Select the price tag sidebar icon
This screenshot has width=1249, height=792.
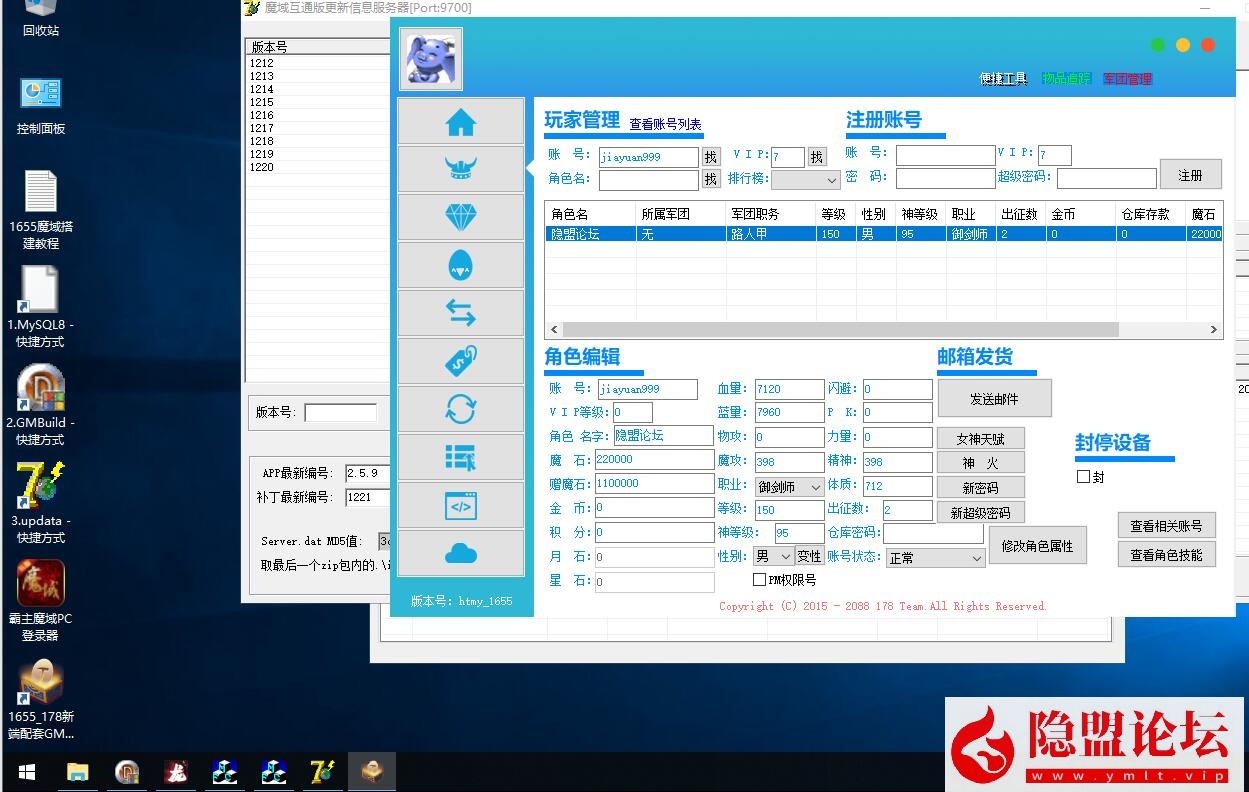tap(460, 361)
